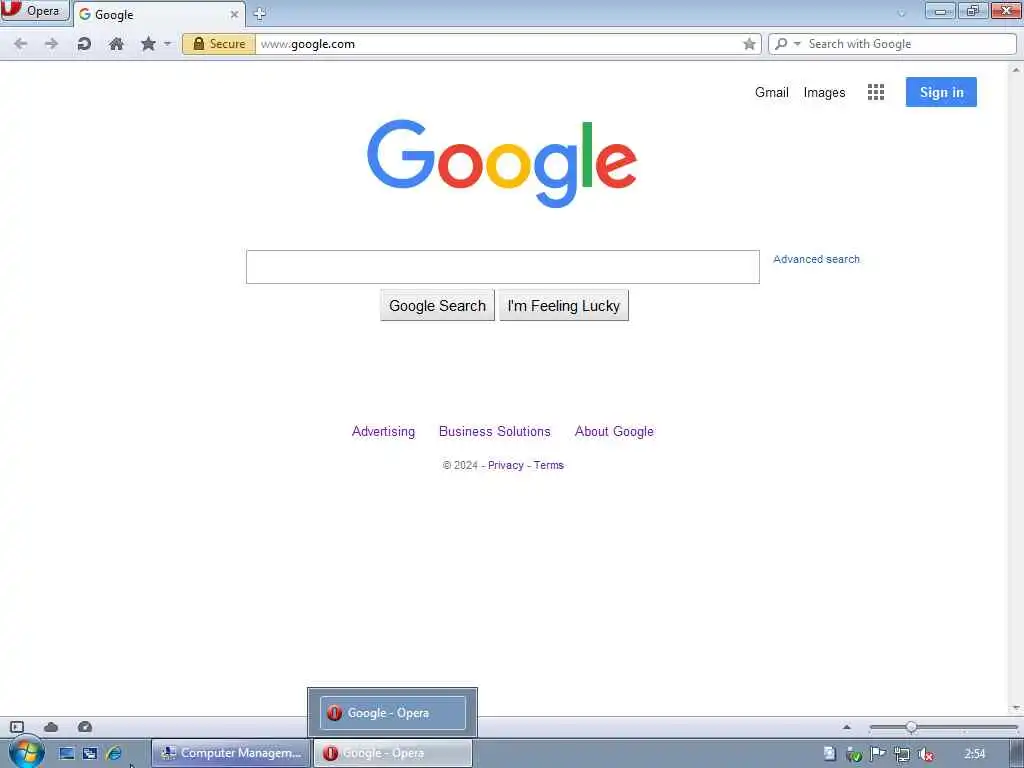The image size is (1024, 768).
Task: Click the search magnifier icon in toolbar
Action: coord(781,44)
